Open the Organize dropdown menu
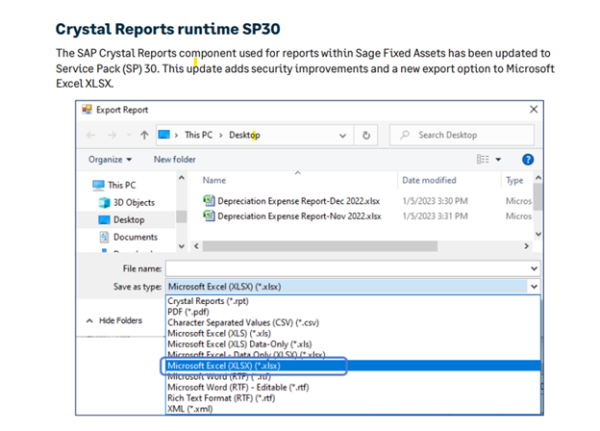600x431 pixels. click(x=109, y=159)
